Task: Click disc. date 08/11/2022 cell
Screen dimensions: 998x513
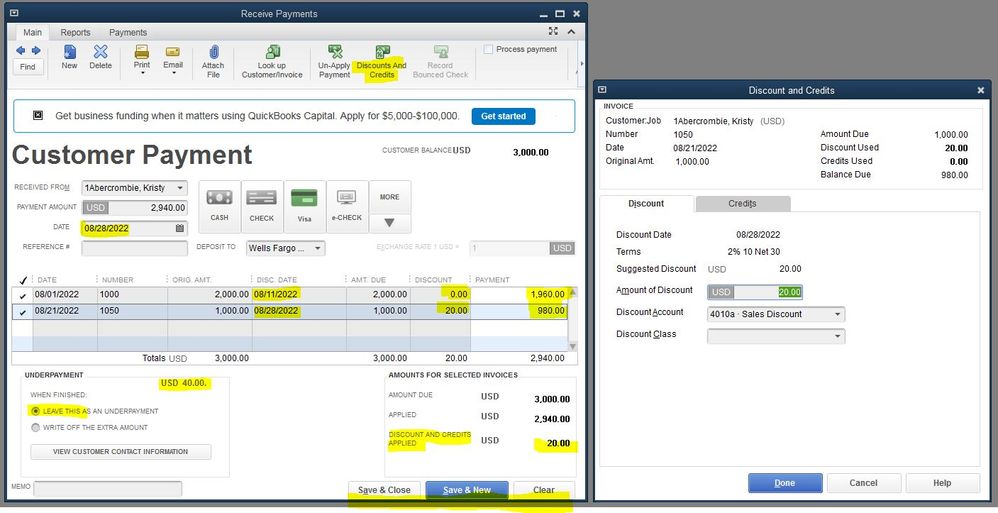Action: pyautogui.click(x=299, y=295)
